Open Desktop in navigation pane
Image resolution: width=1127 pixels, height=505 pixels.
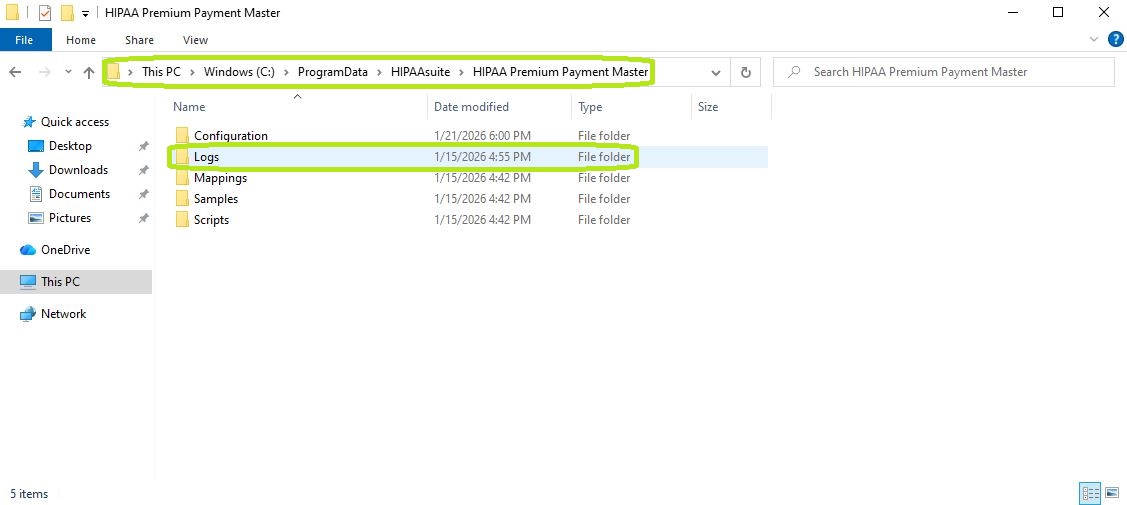[70, 146]
